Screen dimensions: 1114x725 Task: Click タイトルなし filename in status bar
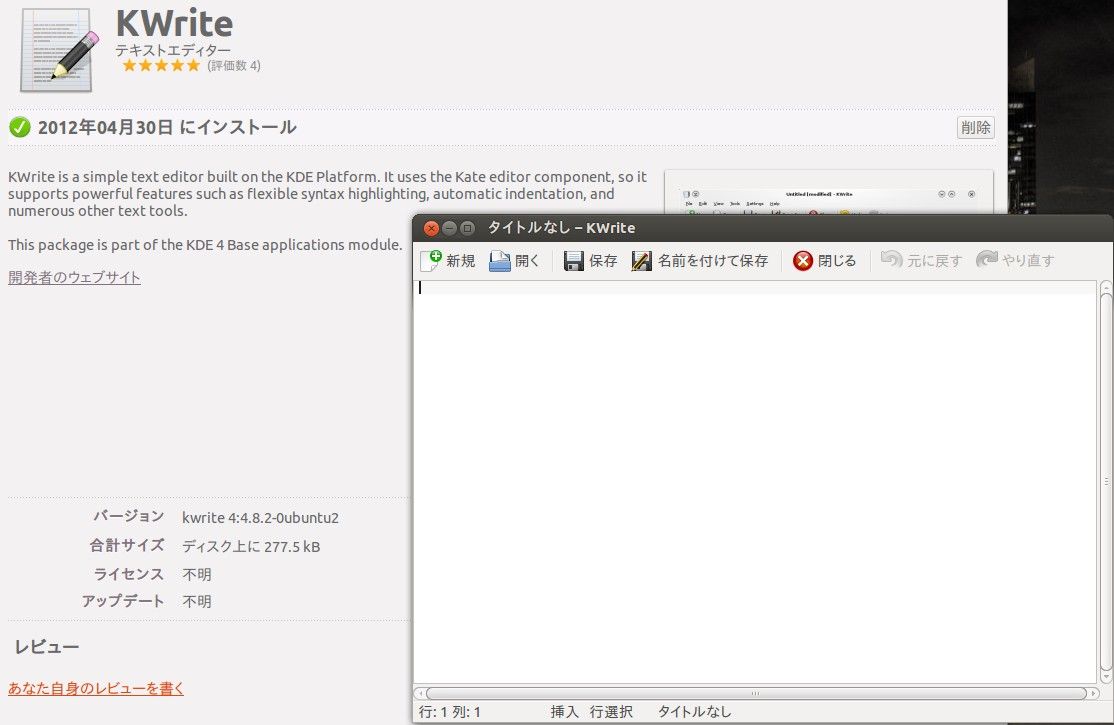pos(694,711)
